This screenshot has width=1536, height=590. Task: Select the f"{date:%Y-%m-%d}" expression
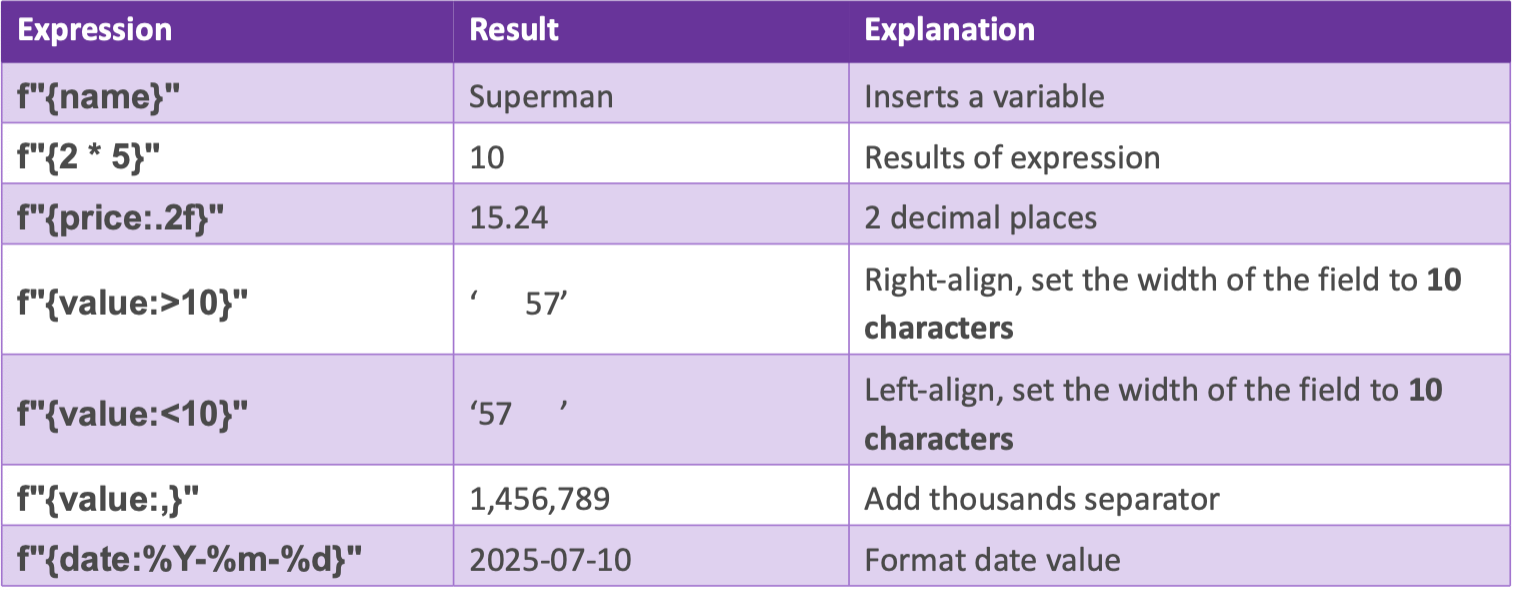[x=189, y=558]
